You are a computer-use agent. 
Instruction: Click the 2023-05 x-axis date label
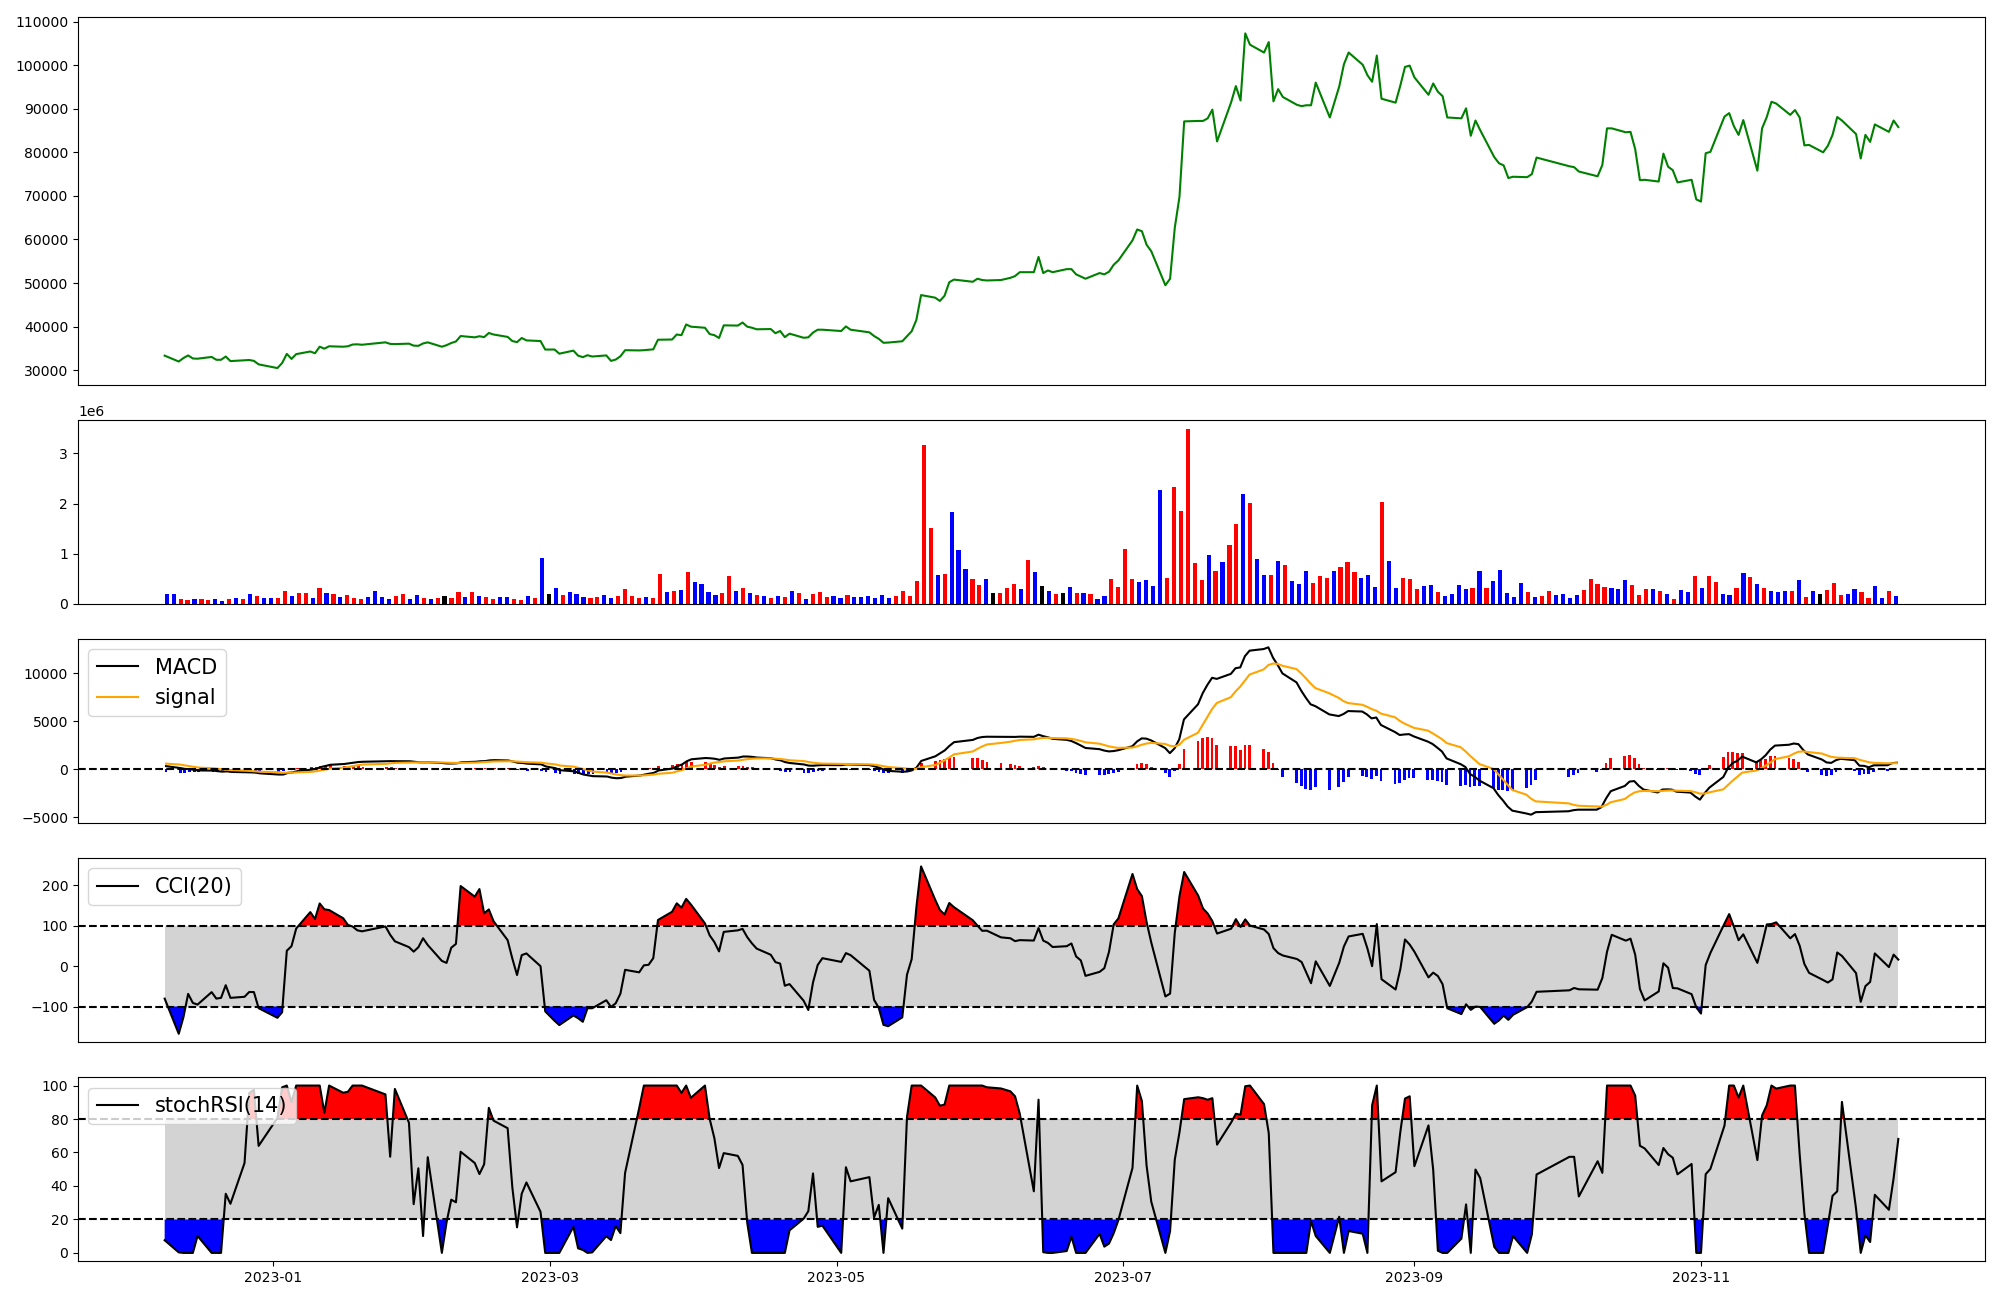[836, 1277]
